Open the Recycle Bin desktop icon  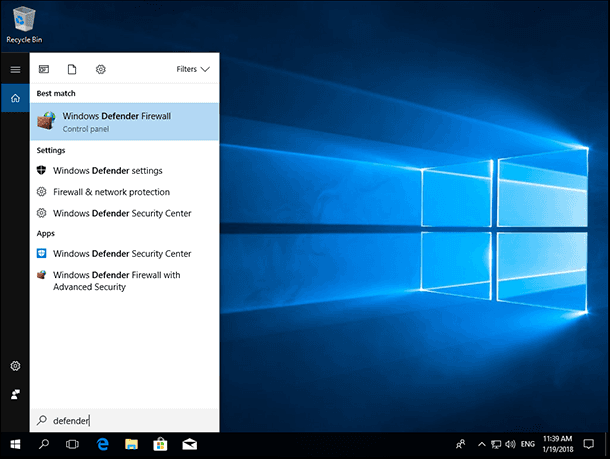tap(24, 25)
